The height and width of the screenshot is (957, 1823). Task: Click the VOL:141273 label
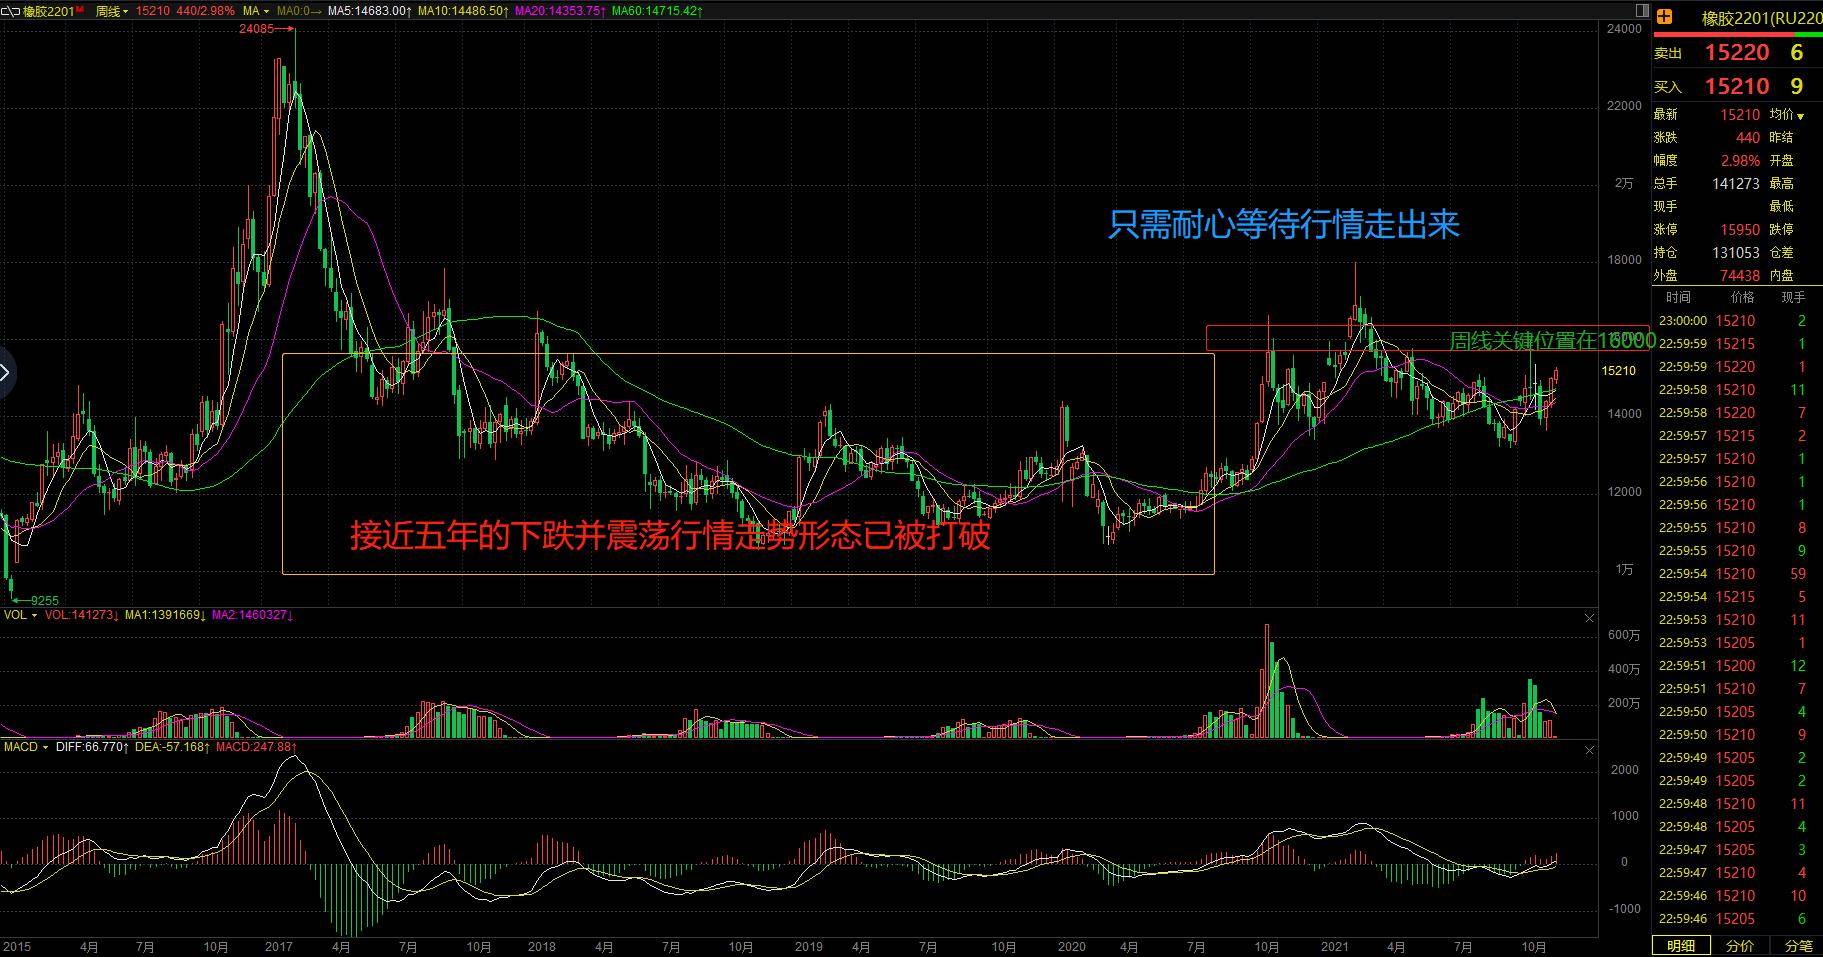click(x=82, y=615)
